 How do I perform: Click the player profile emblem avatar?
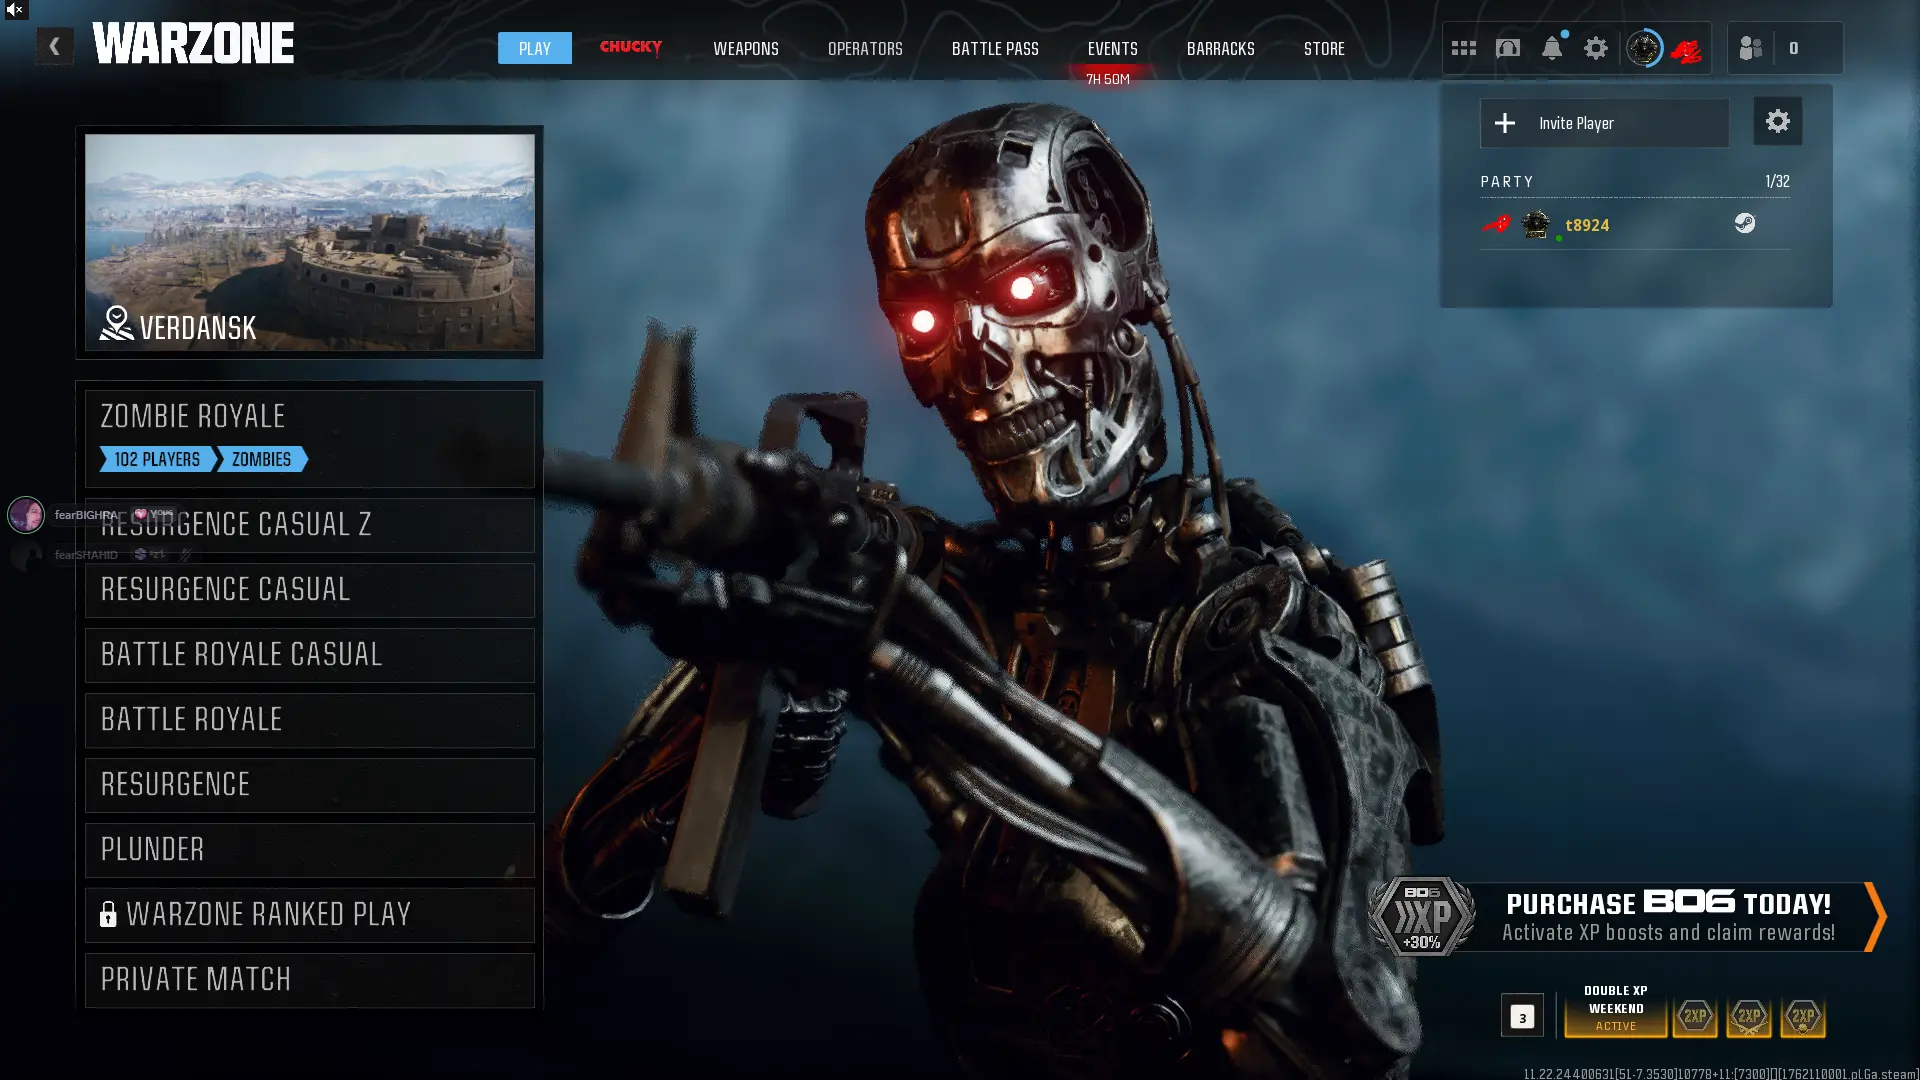(x=1643, y=48)
